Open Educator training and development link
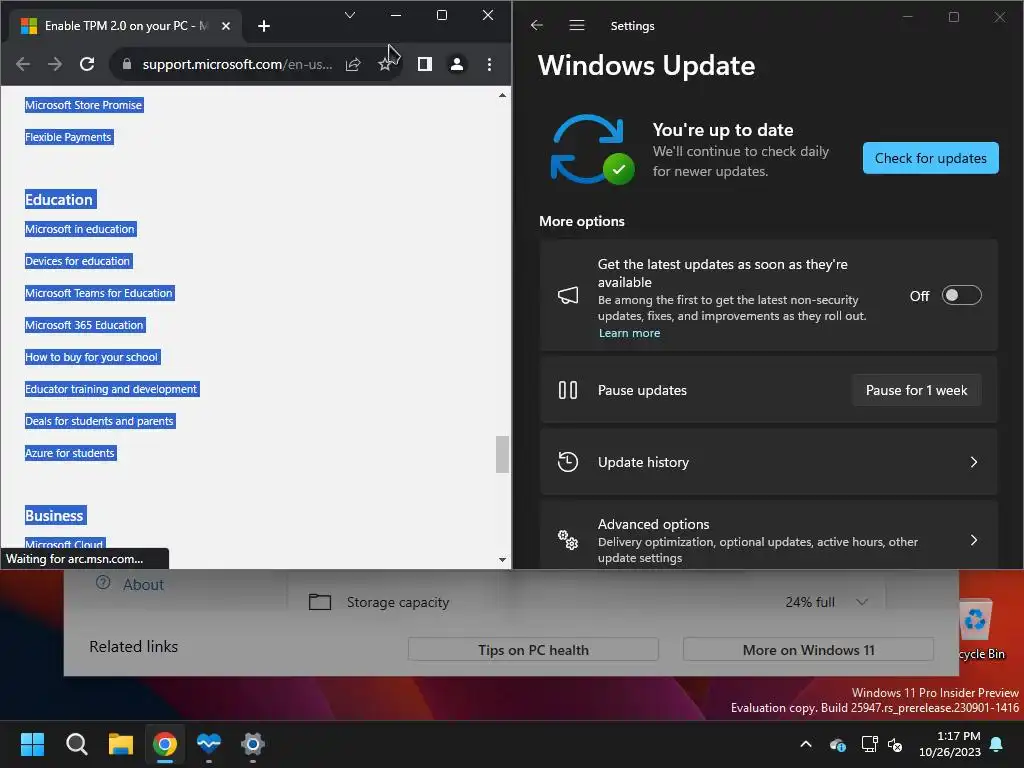1024x768 pixels. [x=112, y=389]
